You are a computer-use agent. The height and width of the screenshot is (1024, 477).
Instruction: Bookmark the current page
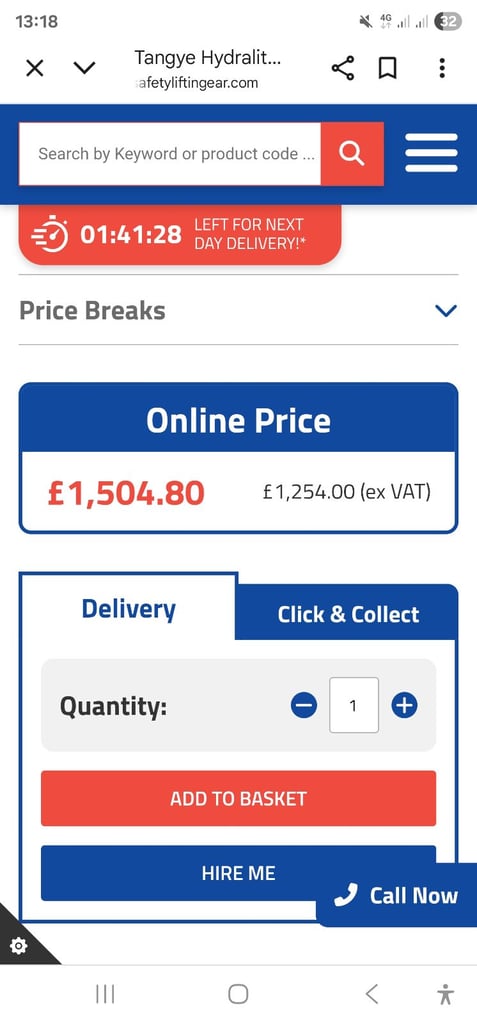(x=388, y=68)
